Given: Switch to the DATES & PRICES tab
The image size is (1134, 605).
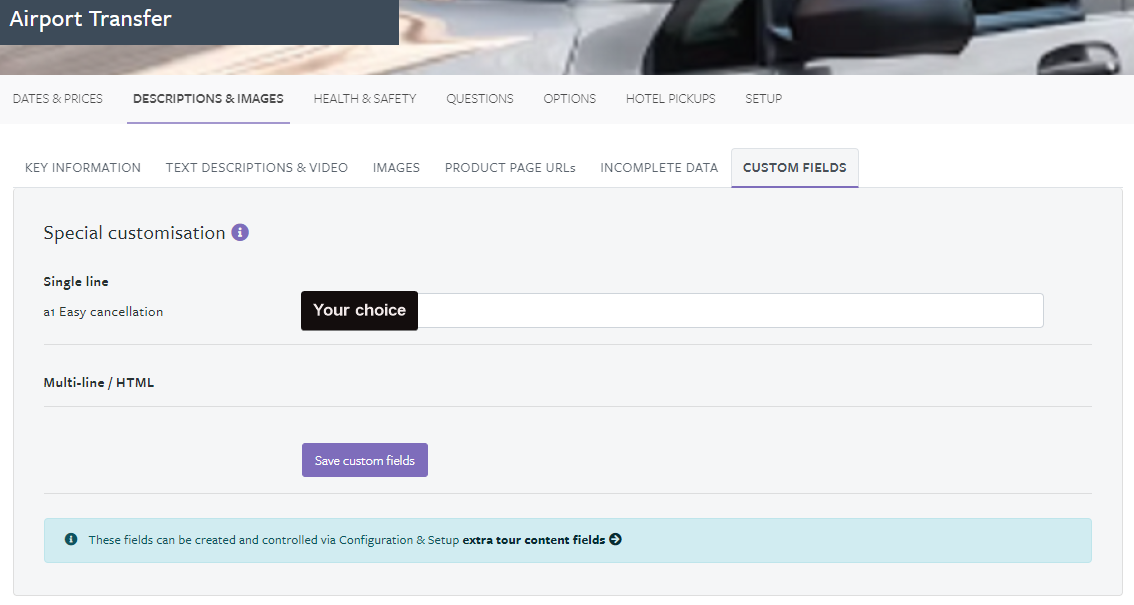Looking at the screenshot, I should [x=57, y=98].
